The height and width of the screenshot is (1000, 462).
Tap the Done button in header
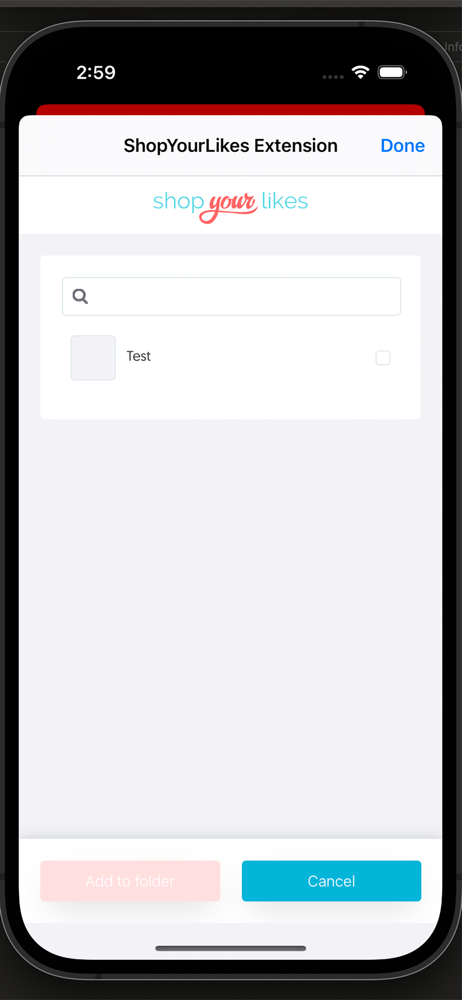(x=402, y=146)
